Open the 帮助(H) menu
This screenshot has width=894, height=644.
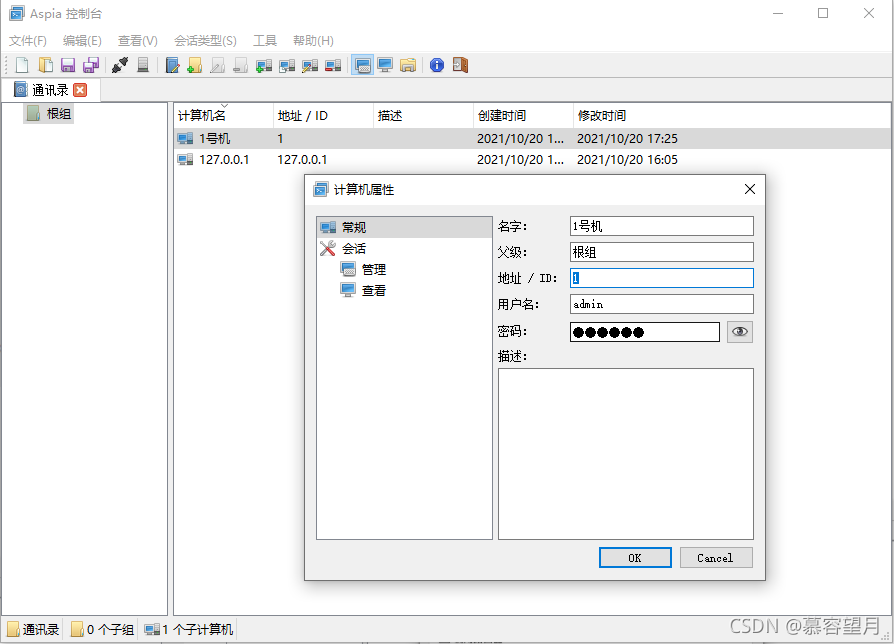(x=313, y=40)
